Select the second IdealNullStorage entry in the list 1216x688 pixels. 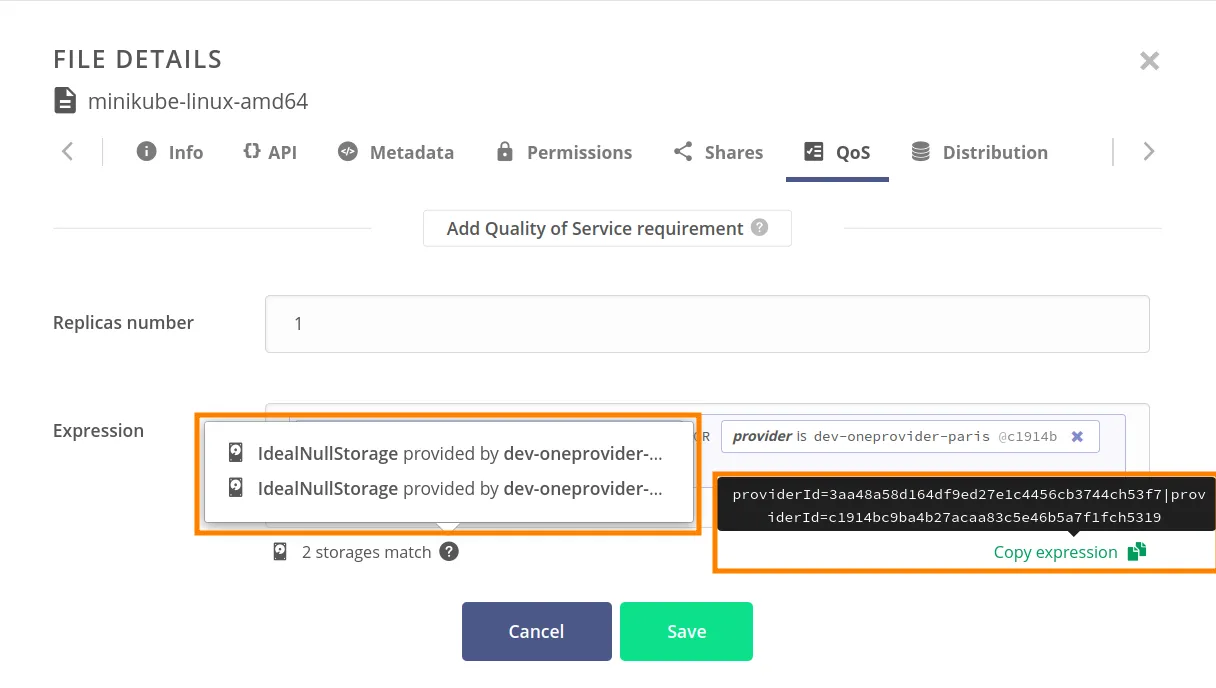(x=447, y=488)
